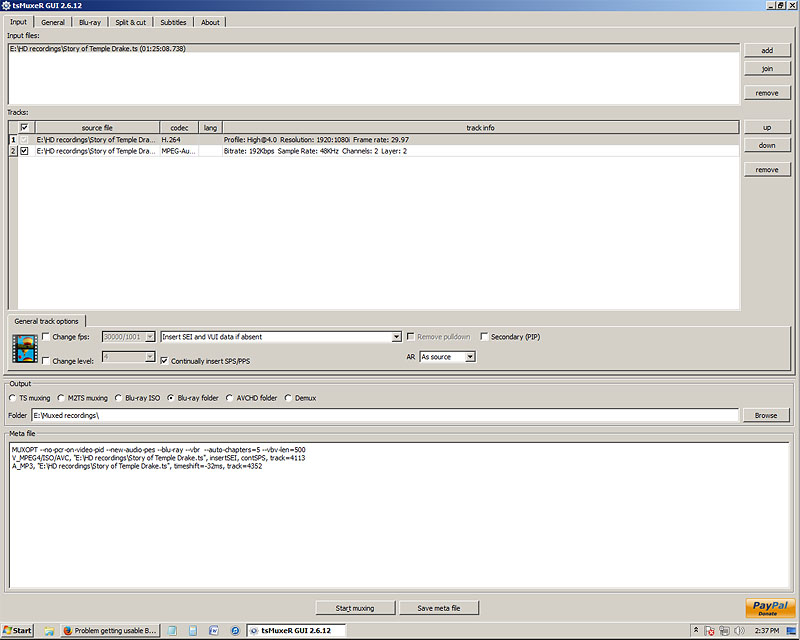Select the General track options tab
Viewport: 800px width, 640px height.
(46, 321)
